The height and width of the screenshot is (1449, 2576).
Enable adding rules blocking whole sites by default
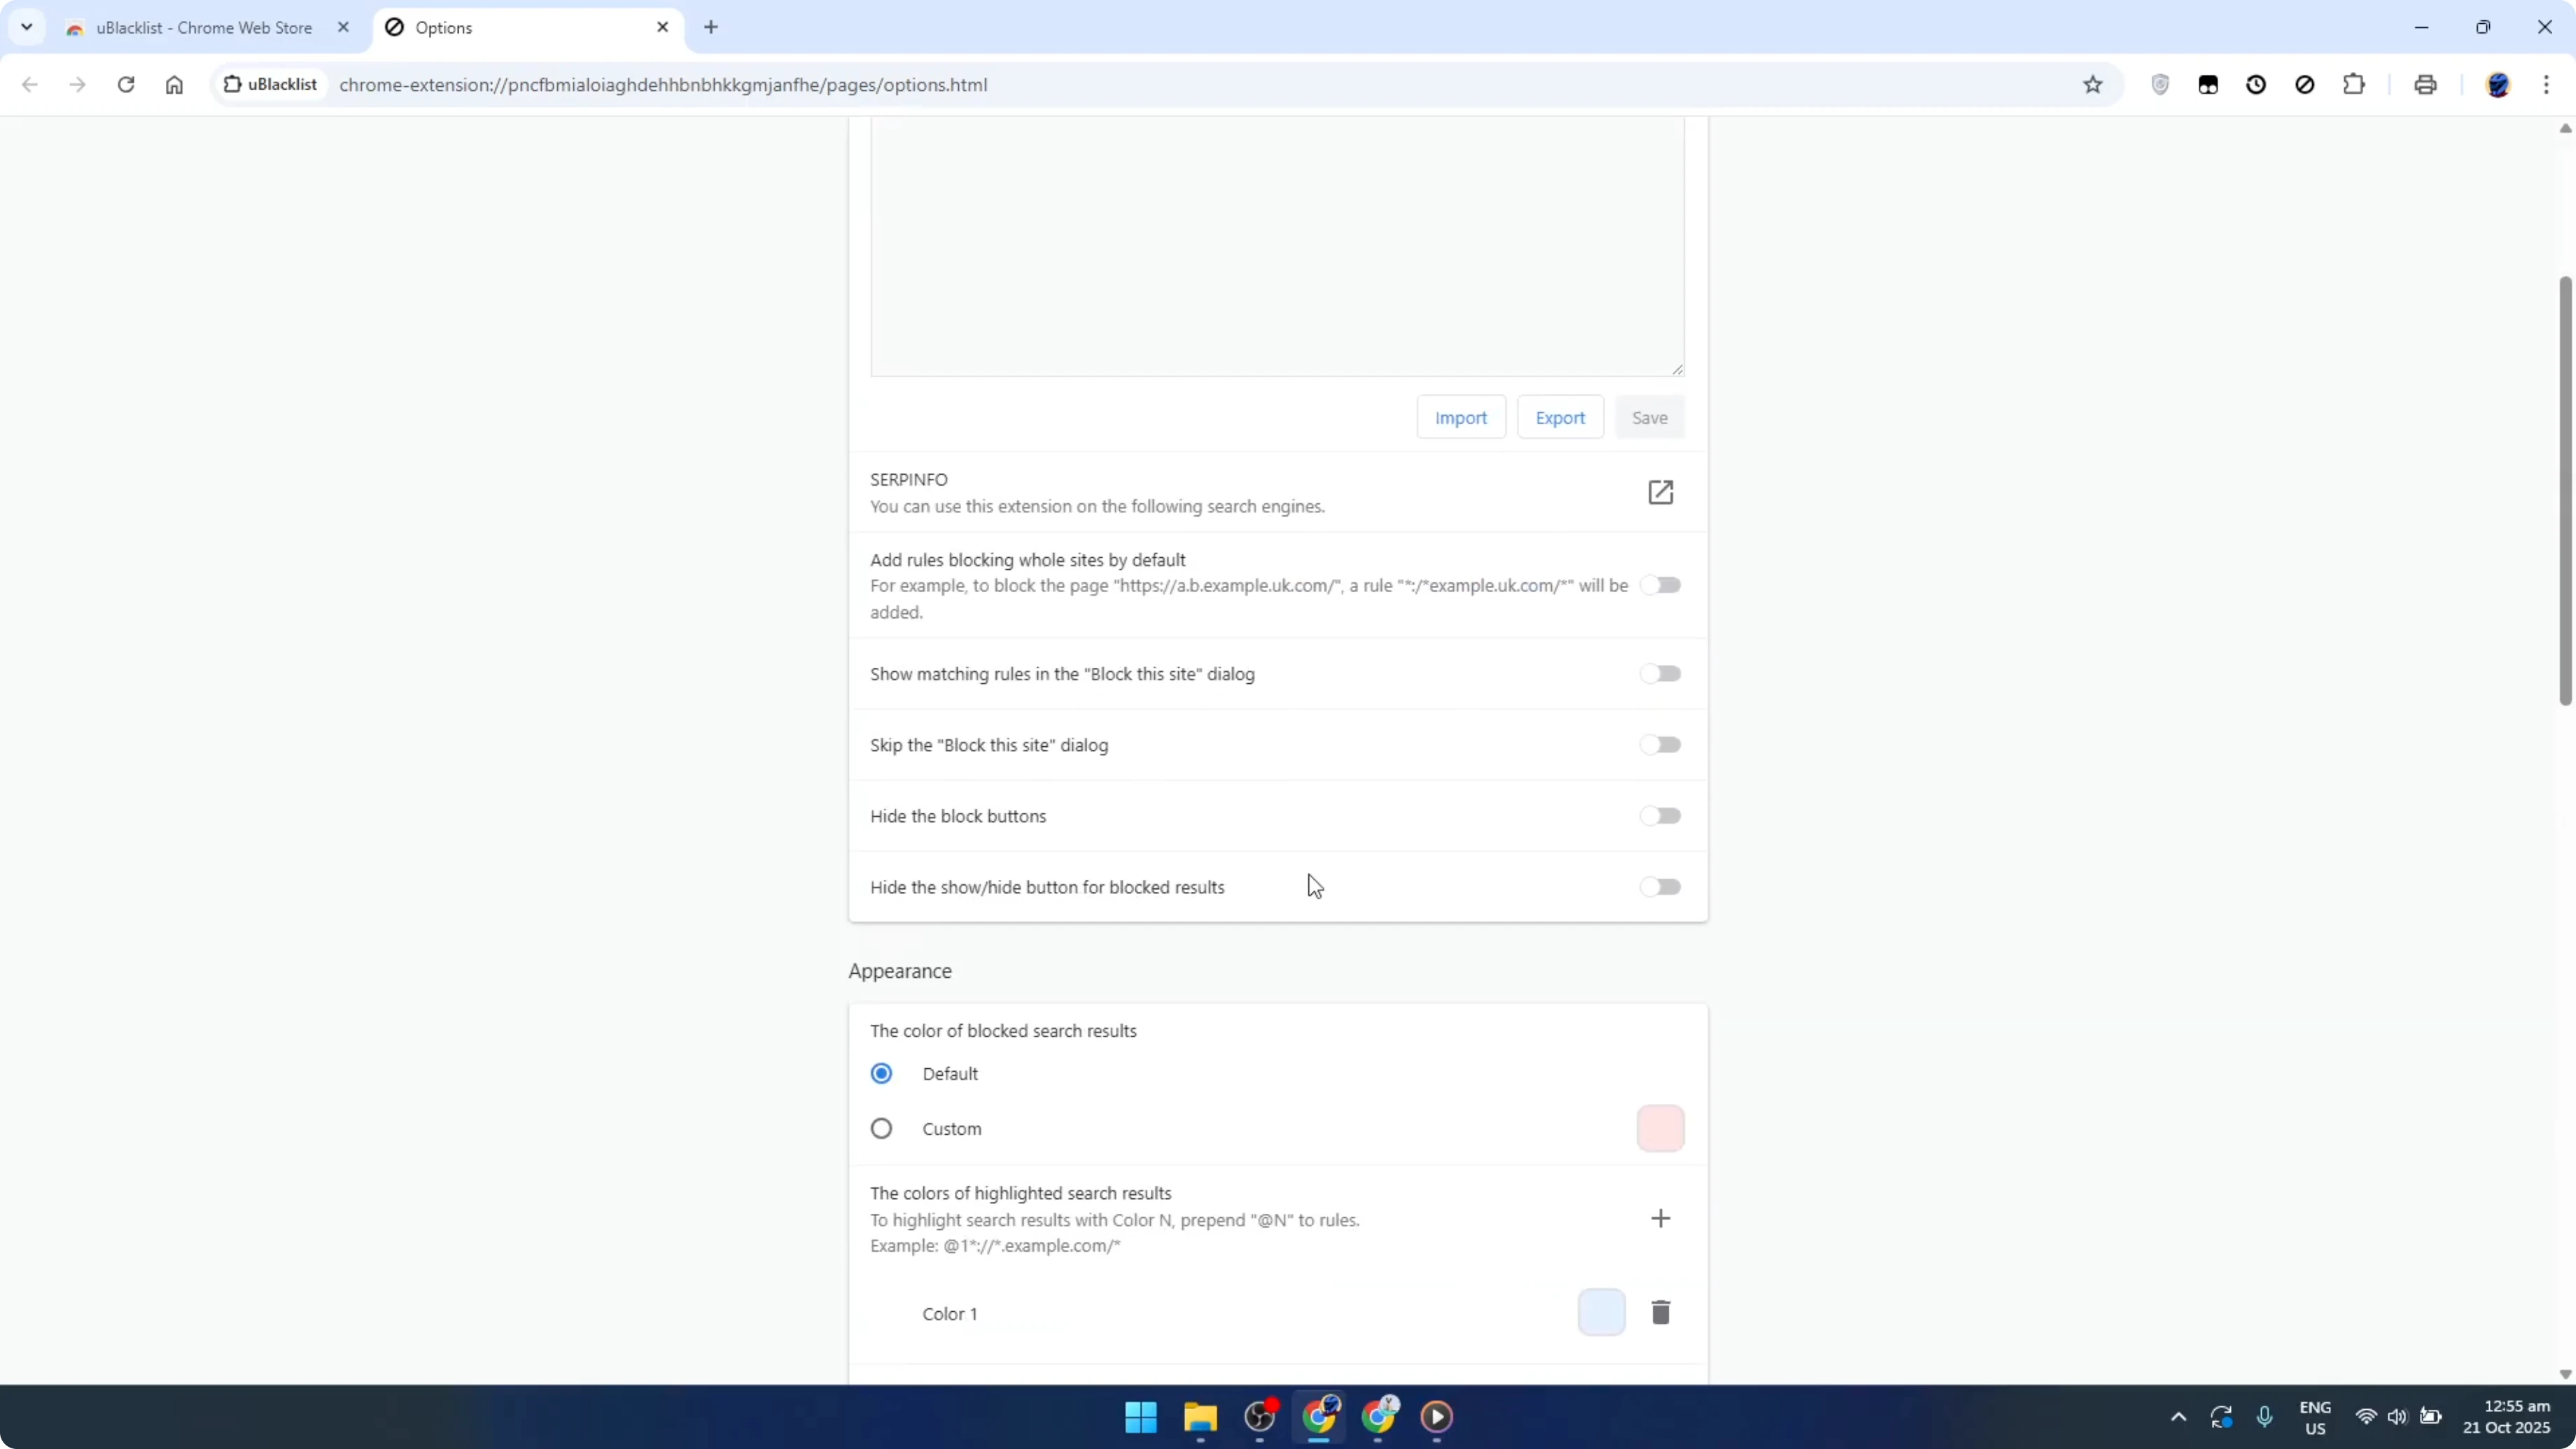[1660, 585]
